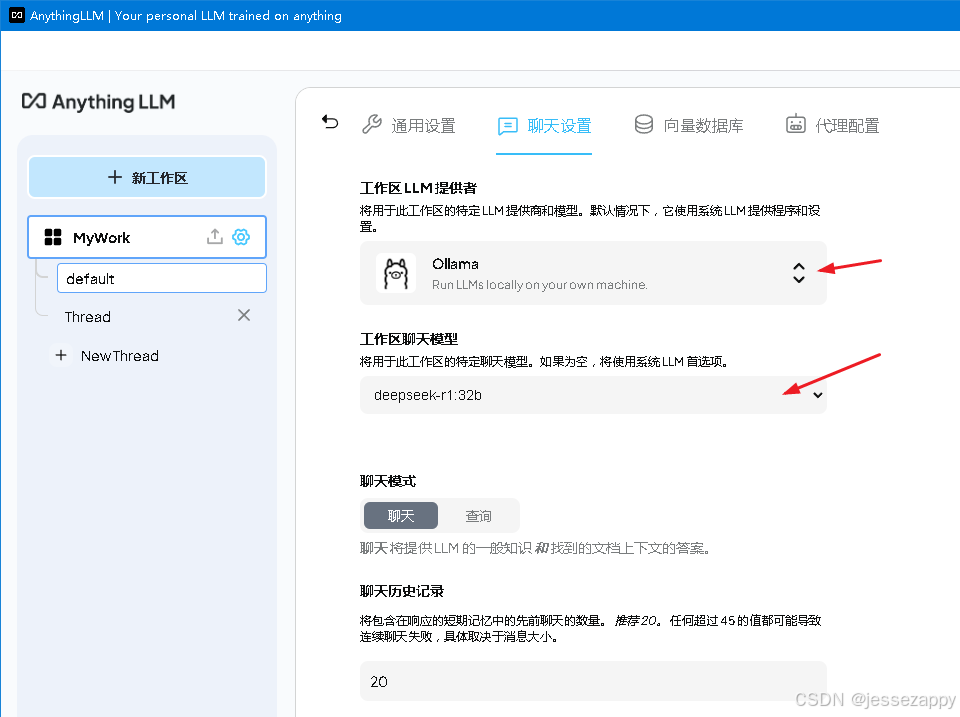Open the thread named Thread
The width and height of the screenshot is (960, 717).
click(88, 317)
